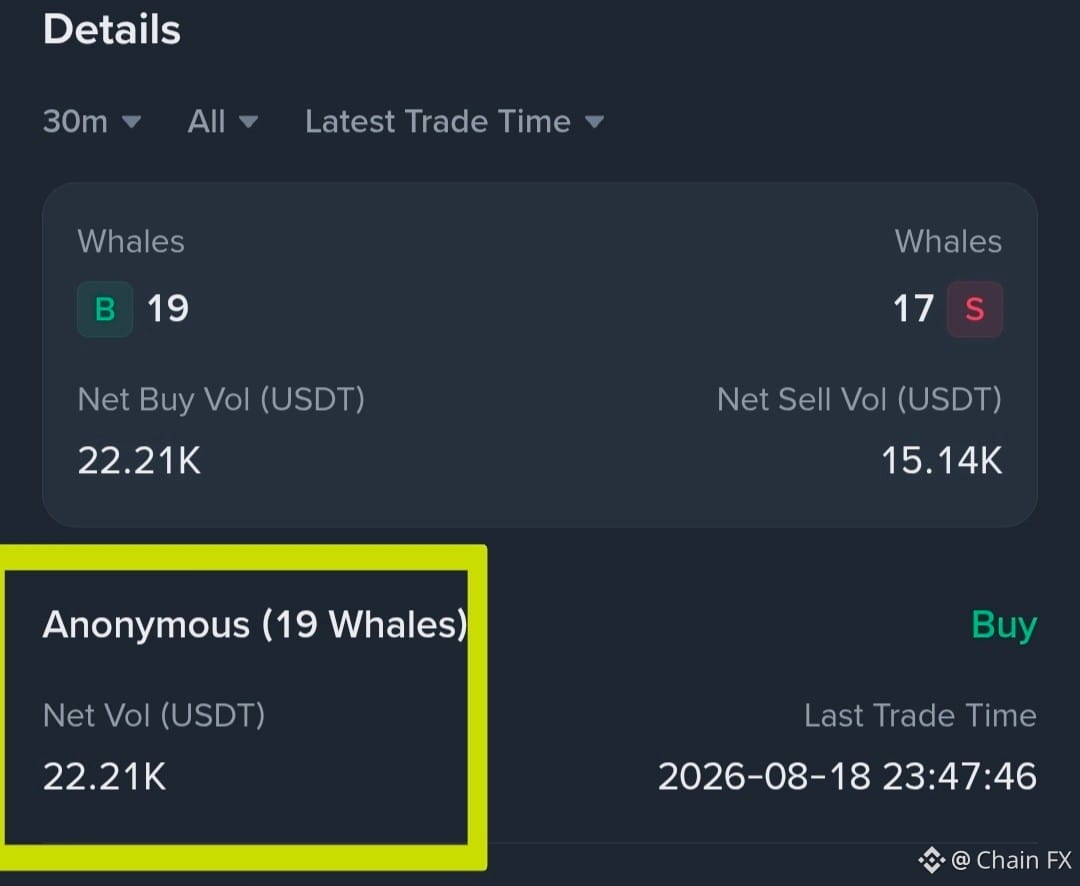Open the 30m timeframe dropdown

(x=92, y=122)
